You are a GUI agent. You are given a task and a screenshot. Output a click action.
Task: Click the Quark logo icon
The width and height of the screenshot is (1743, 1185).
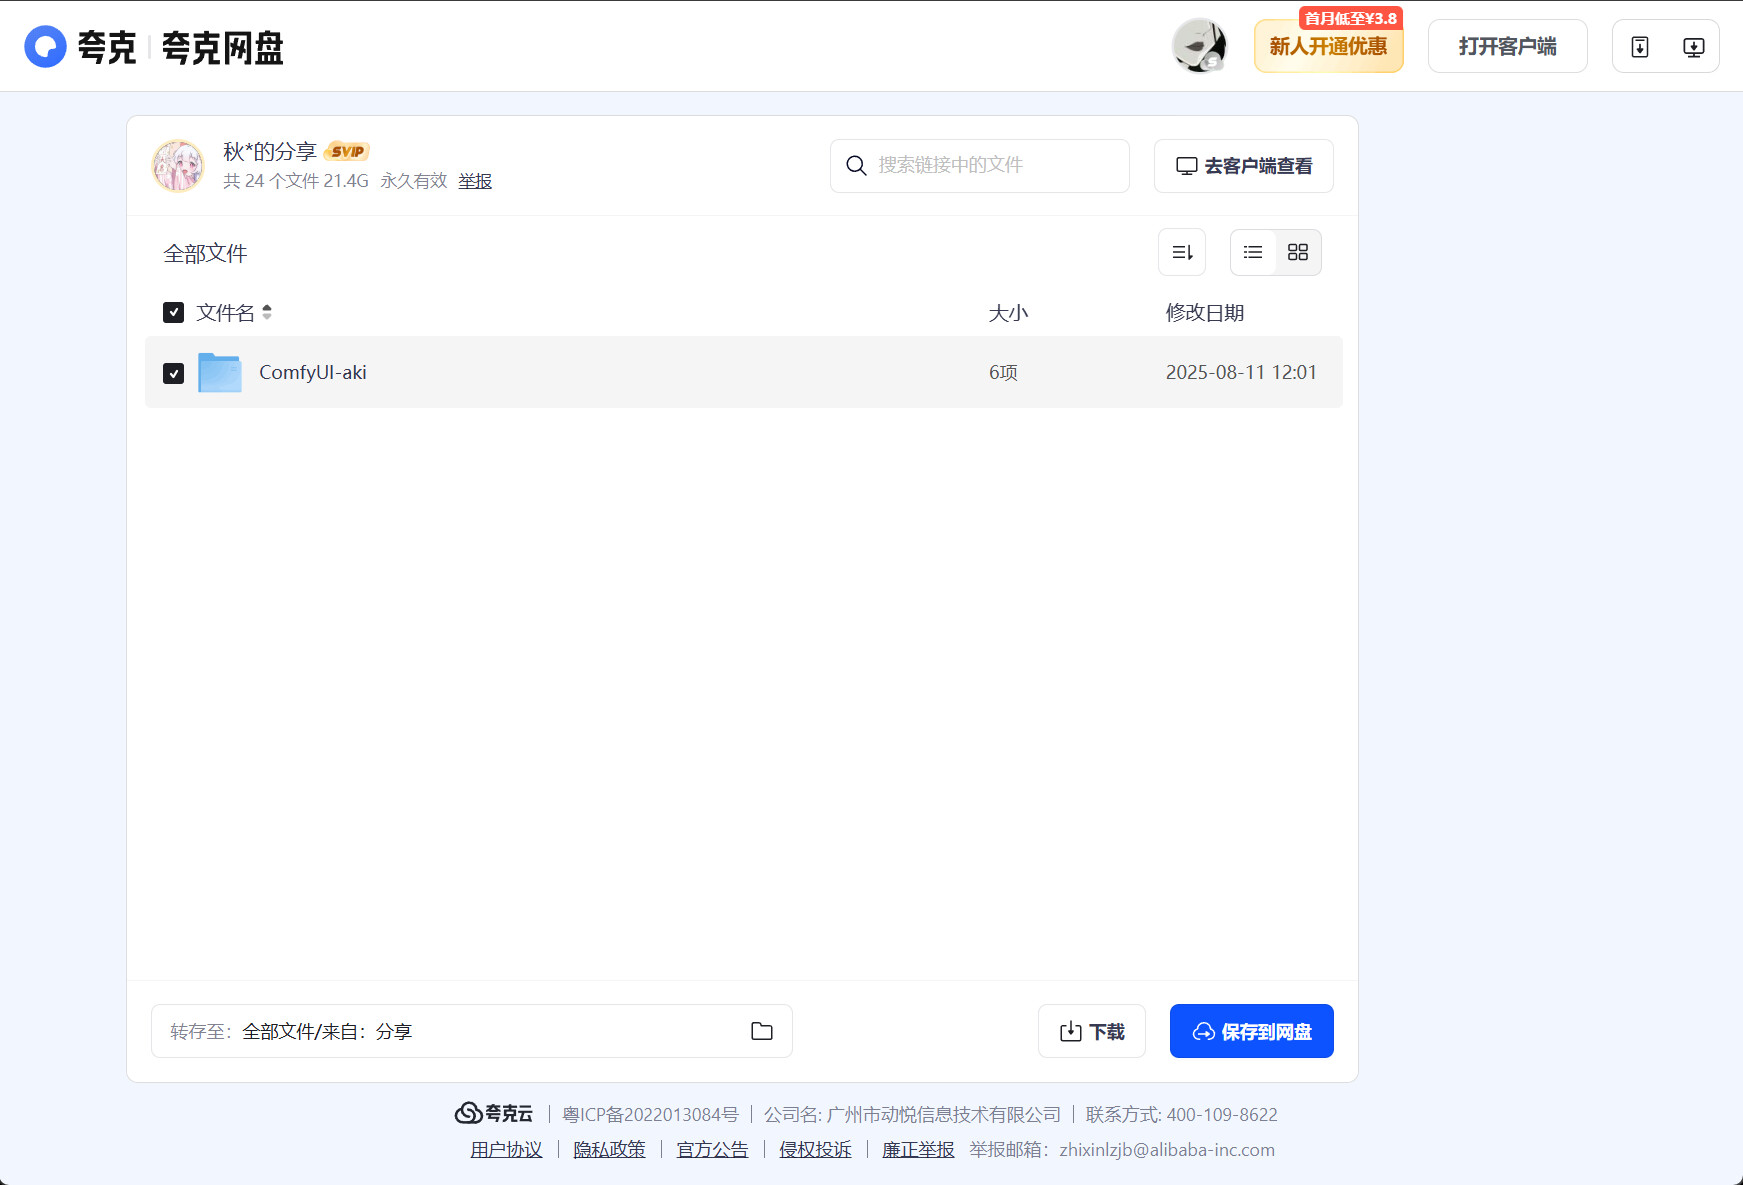(x=45, y=46)
